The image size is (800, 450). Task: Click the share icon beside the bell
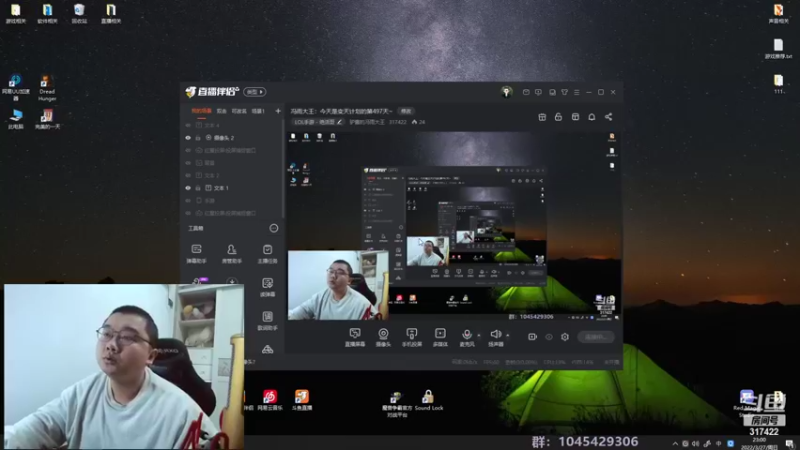tap(609, 117)
